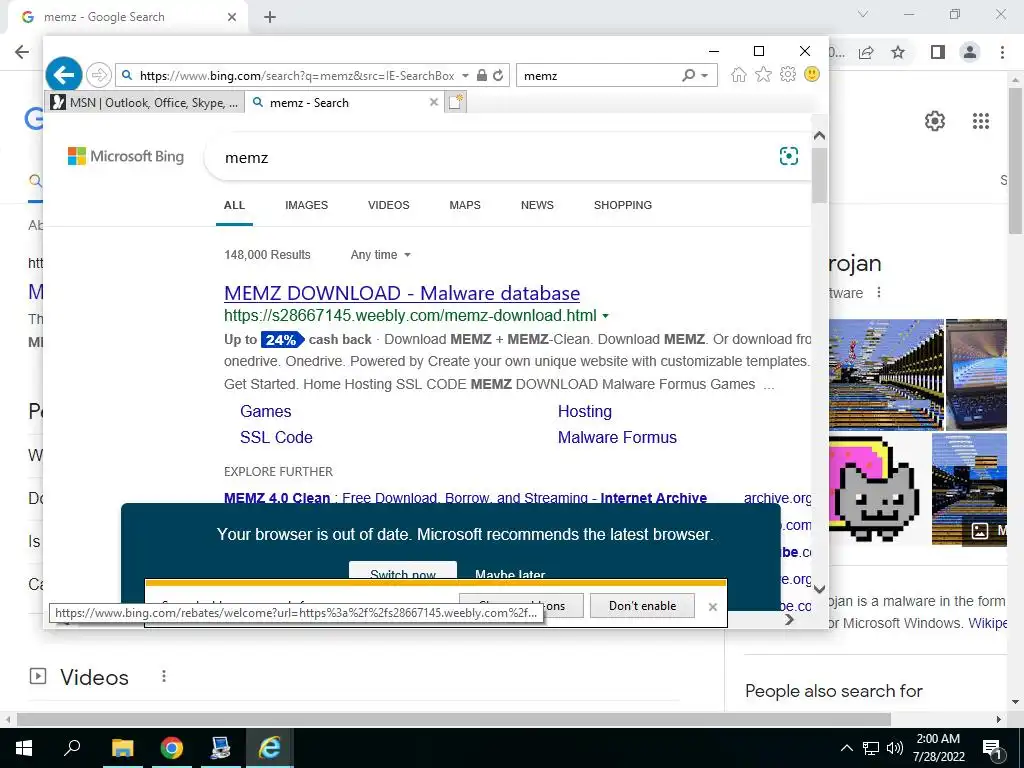Open Chrome three-dot menu
Viewport: 1024px width, 768px height.
point(1002,52)
